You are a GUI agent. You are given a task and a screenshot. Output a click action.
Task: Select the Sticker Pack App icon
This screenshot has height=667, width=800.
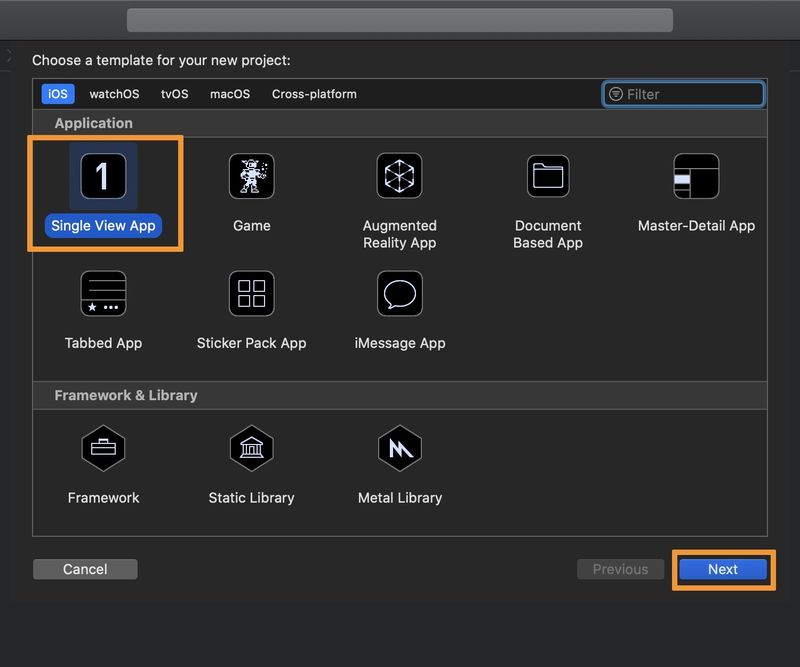[252, 294]
